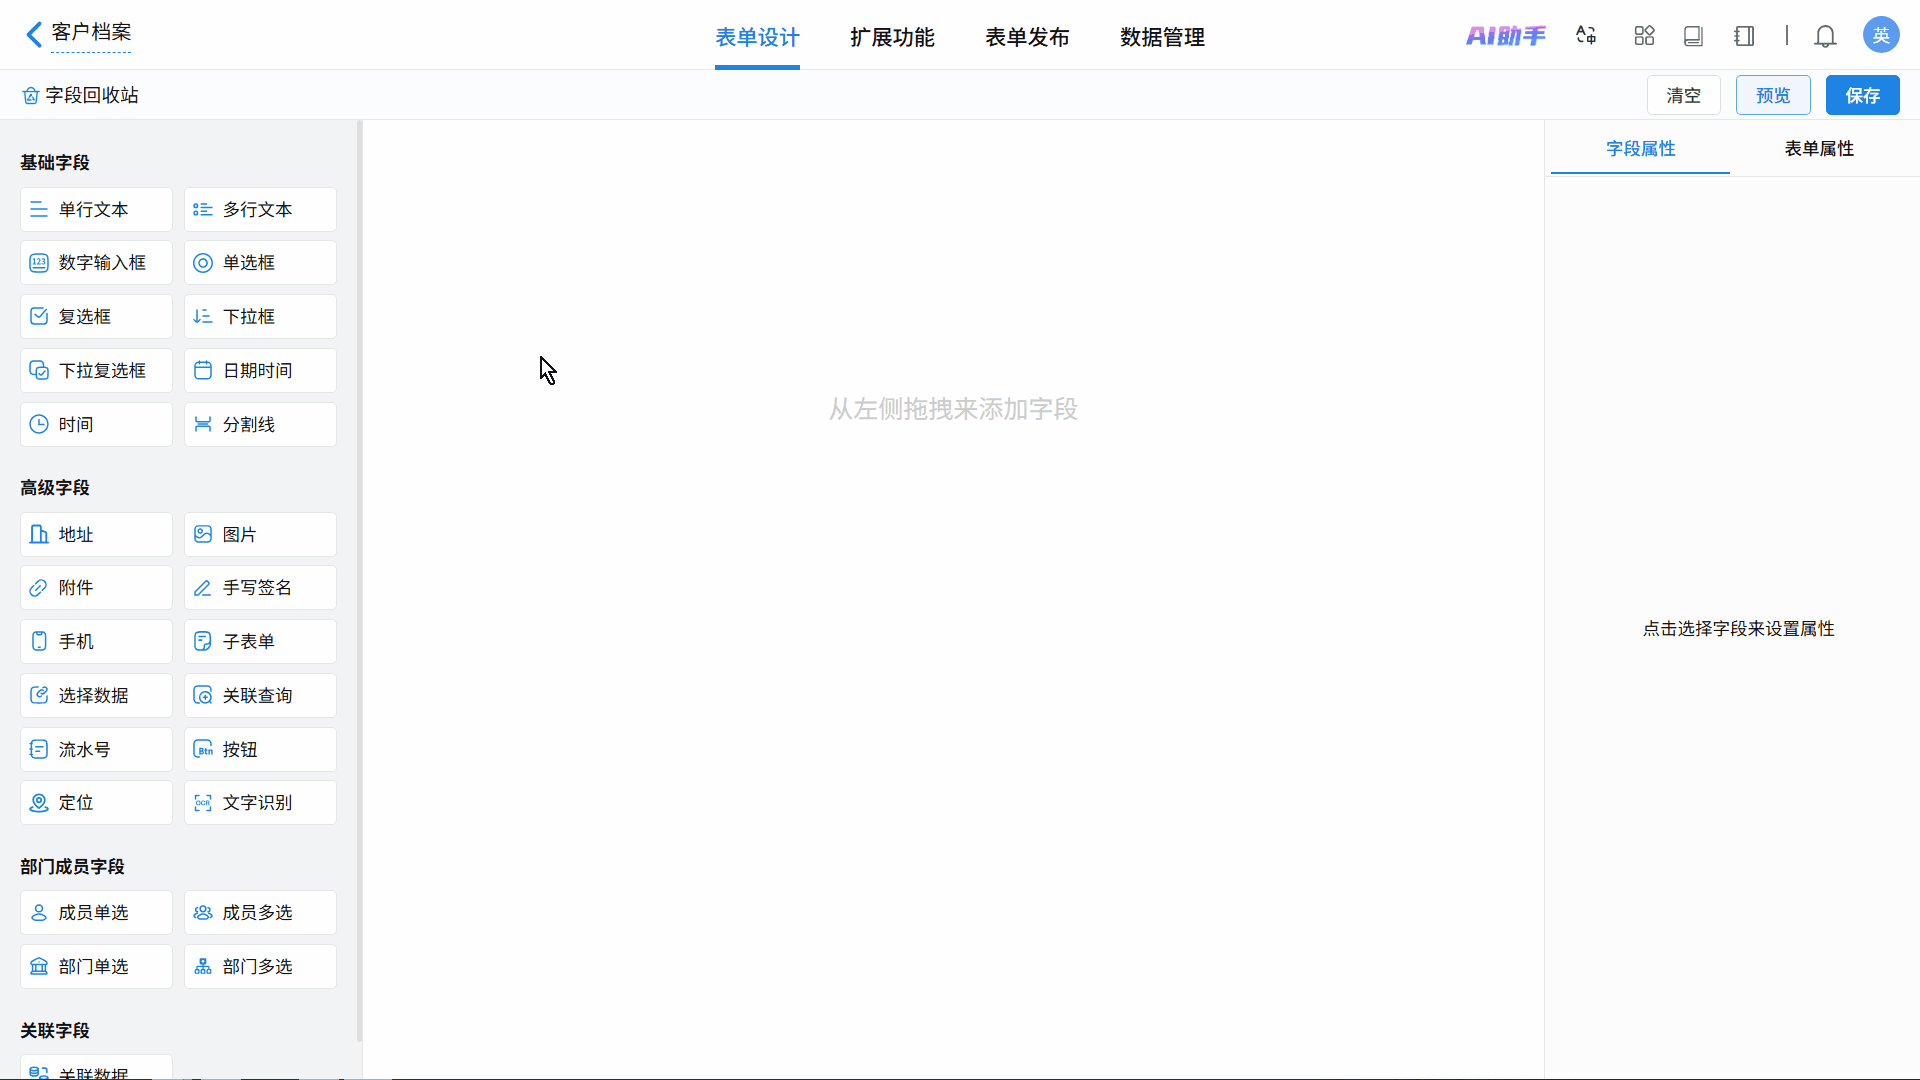
Task: Click the side panel layout icon
Action: 1744,36
